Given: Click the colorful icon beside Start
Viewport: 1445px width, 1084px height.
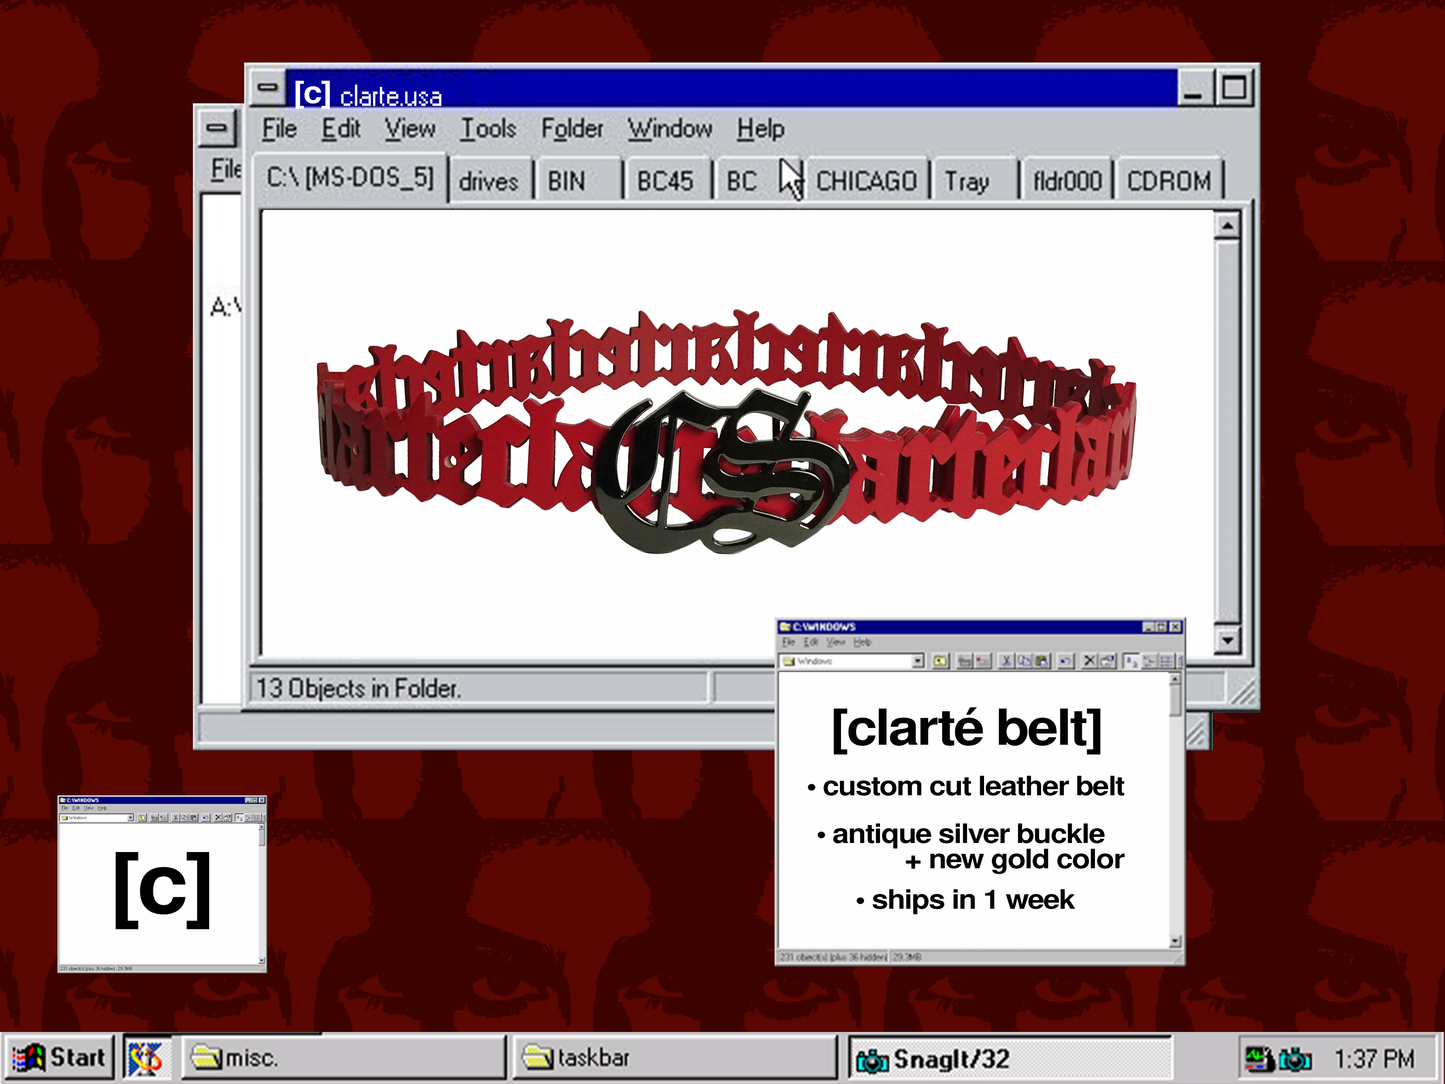Looking at the screenshot, I should (x=145, y=1058).
